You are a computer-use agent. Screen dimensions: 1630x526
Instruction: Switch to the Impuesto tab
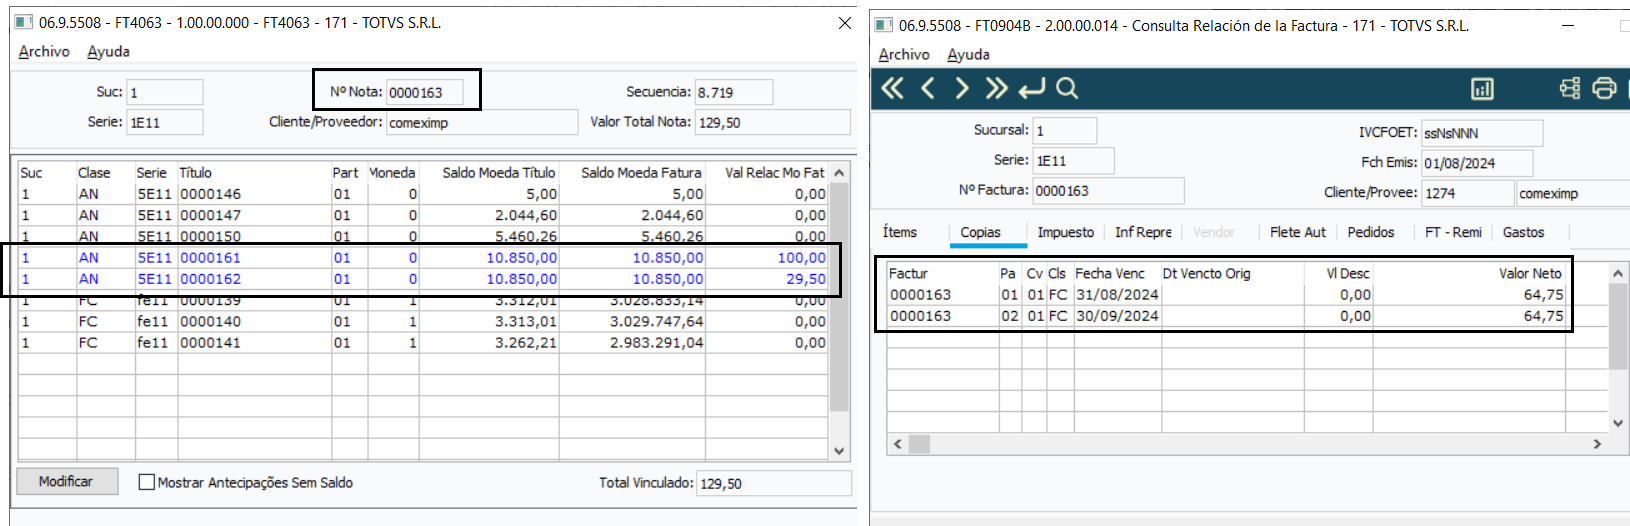tap(1065, 232)
